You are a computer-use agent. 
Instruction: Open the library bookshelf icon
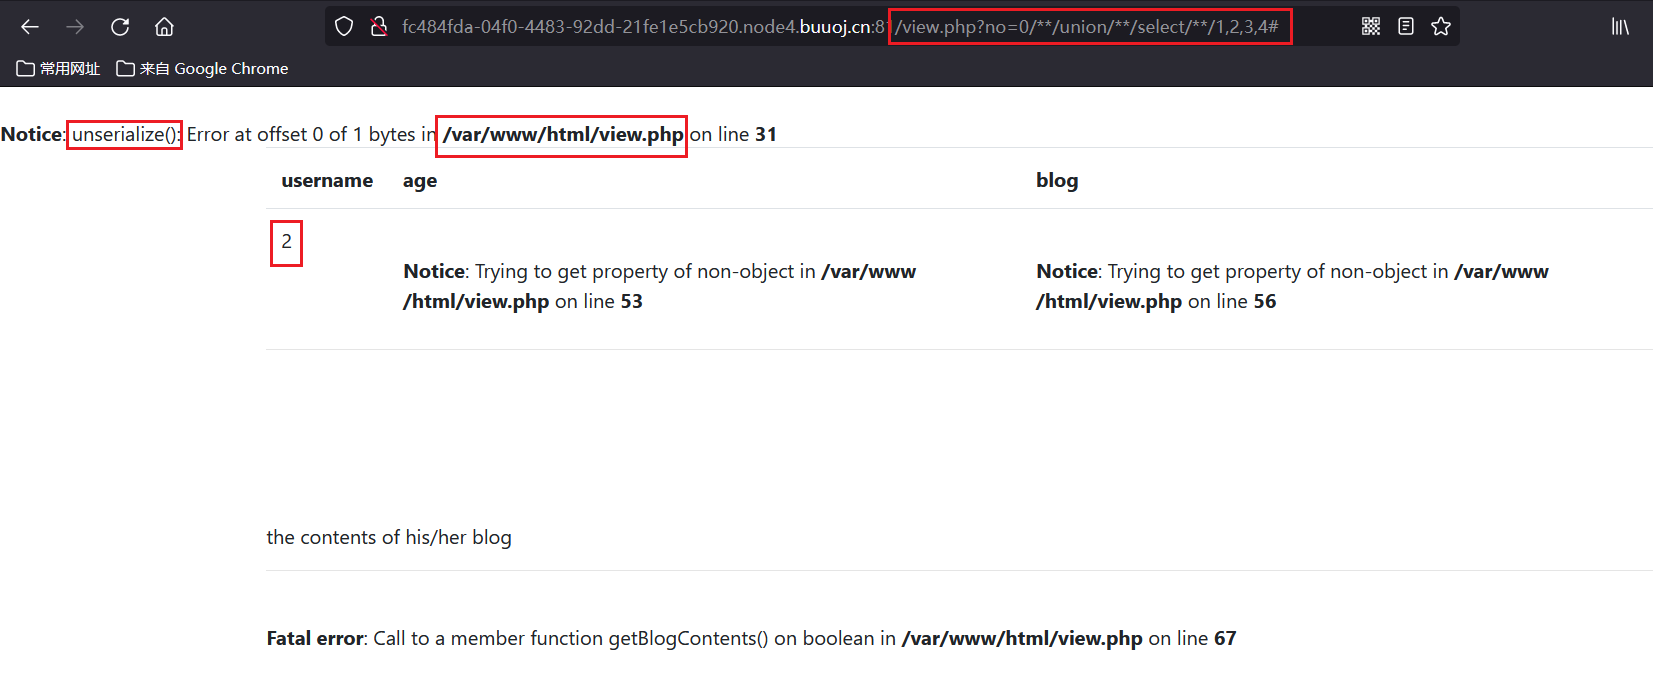click(1620, 27)
